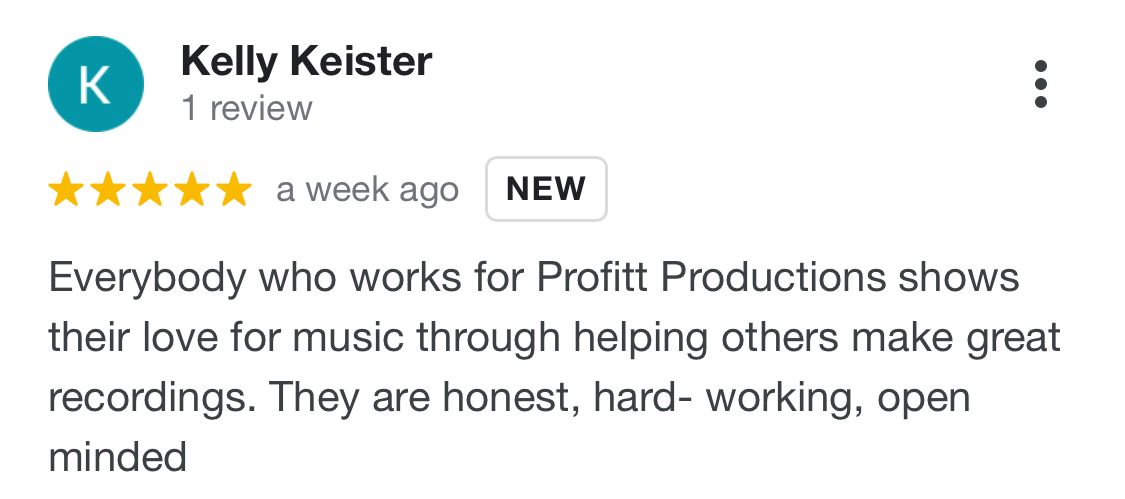Click the teal K profile avatar
This screenshot has height=499, width=1125.
tap(95, 84)
